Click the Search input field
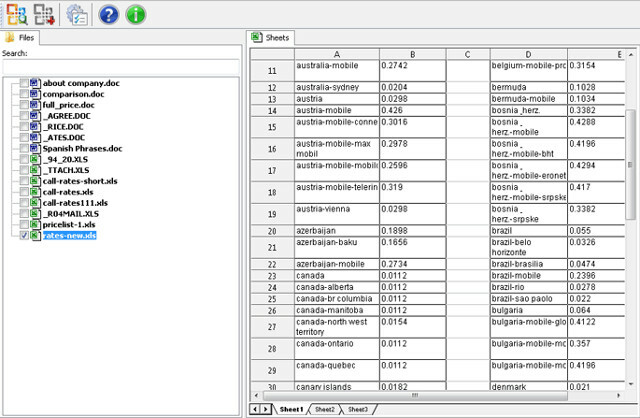This screenshot has height=418, width=640. click(x=121, y=67)
